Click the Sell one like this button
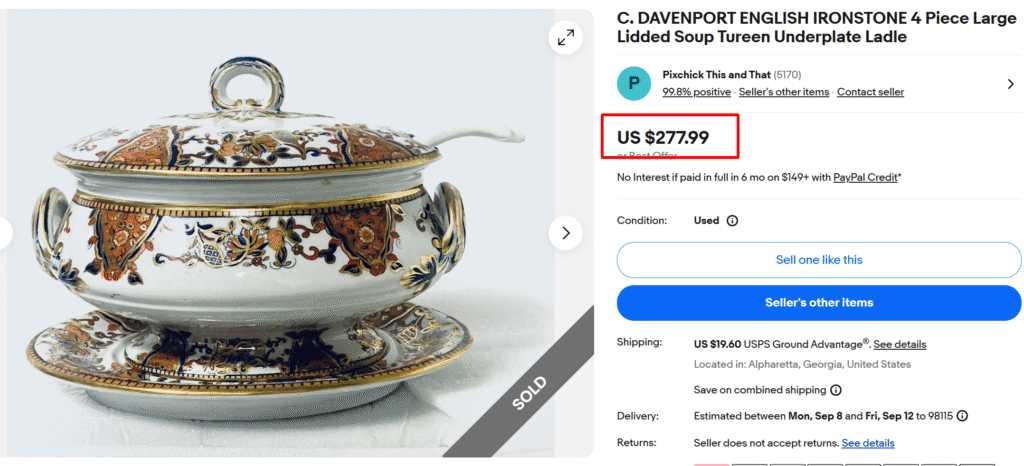1024x466 pixels. pos(819,260)
